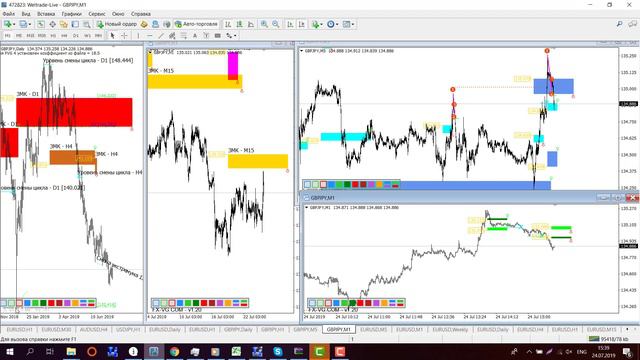Open Google Chrome from the taskbar

point(174,351)
